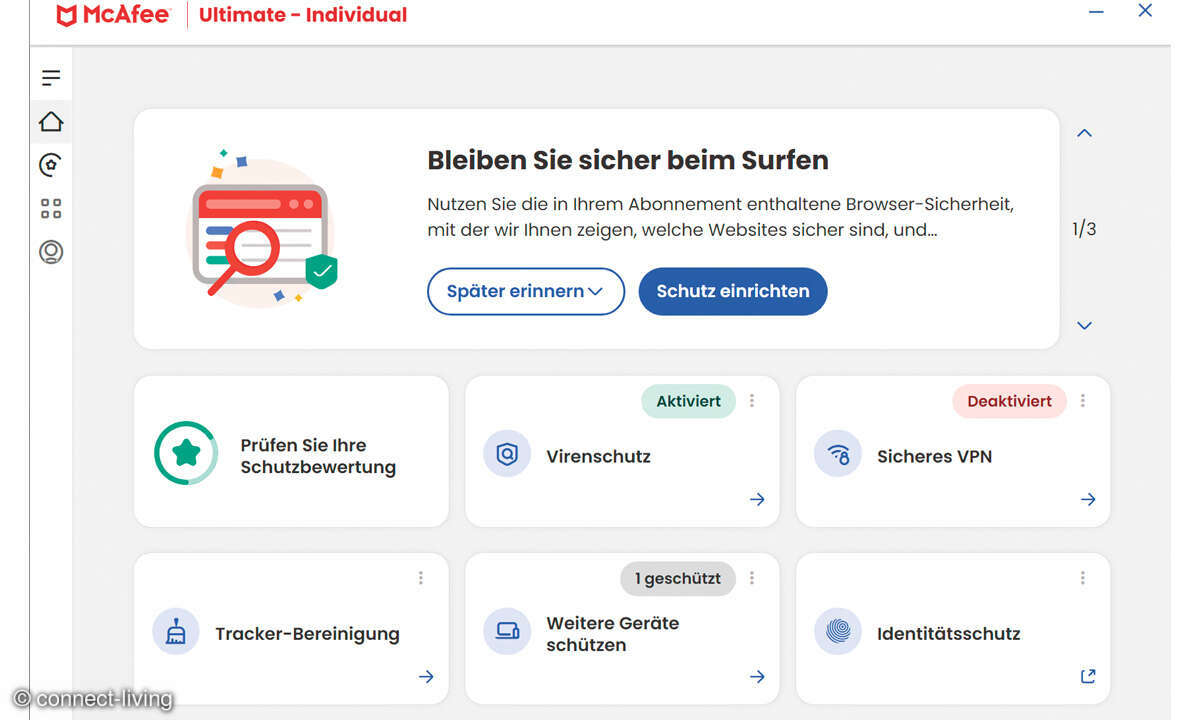
Task: Expand the Später erinnern dropdown
Action: coord(526,291)
